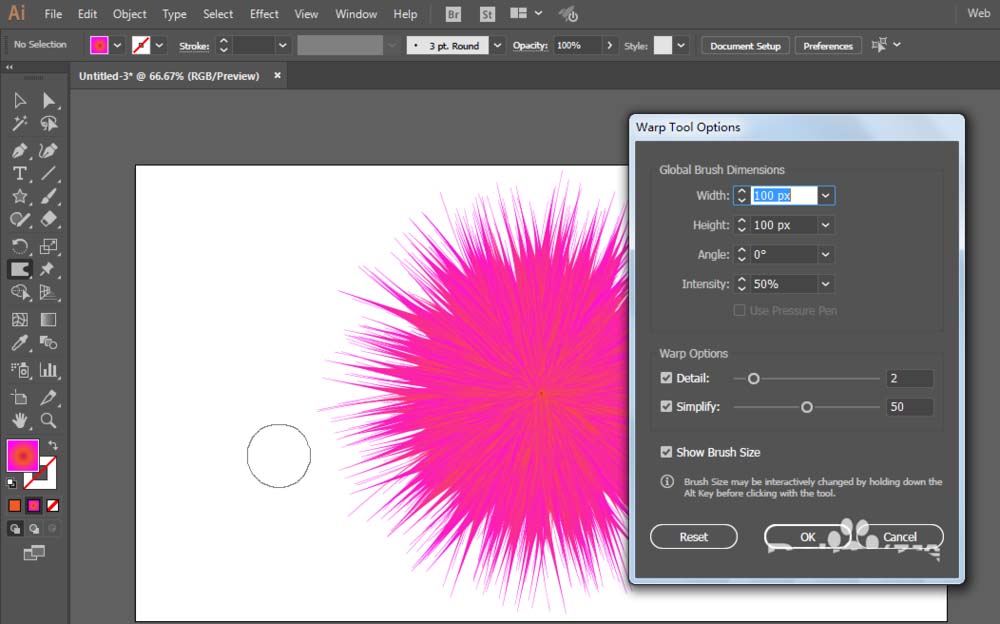Toggle the Use Pressure Pen checkbox
Screen dimensions: 1000x624
pos(739,310)
